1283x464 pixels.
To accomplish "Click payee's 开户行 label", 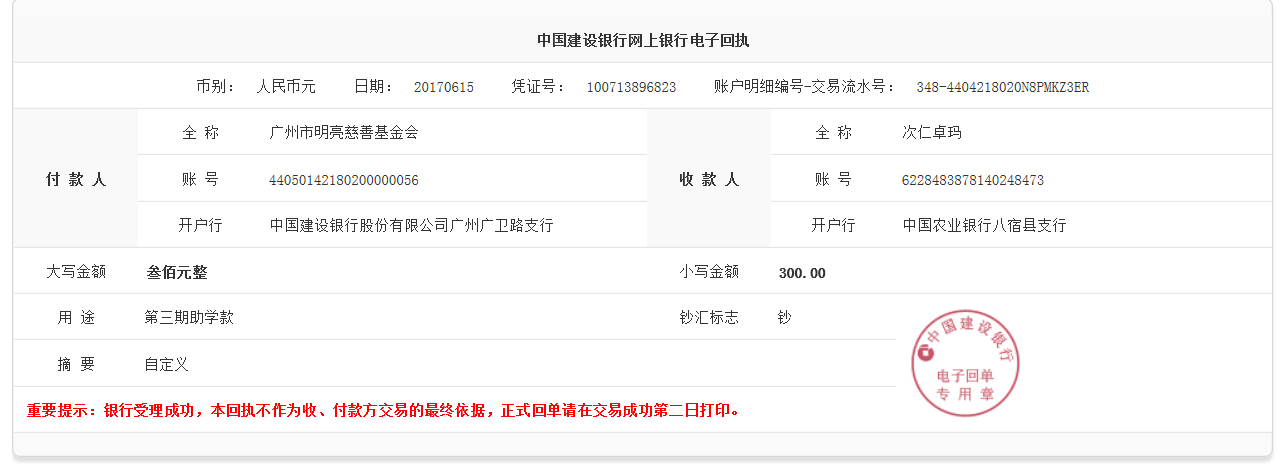I will tap(833, 226).
